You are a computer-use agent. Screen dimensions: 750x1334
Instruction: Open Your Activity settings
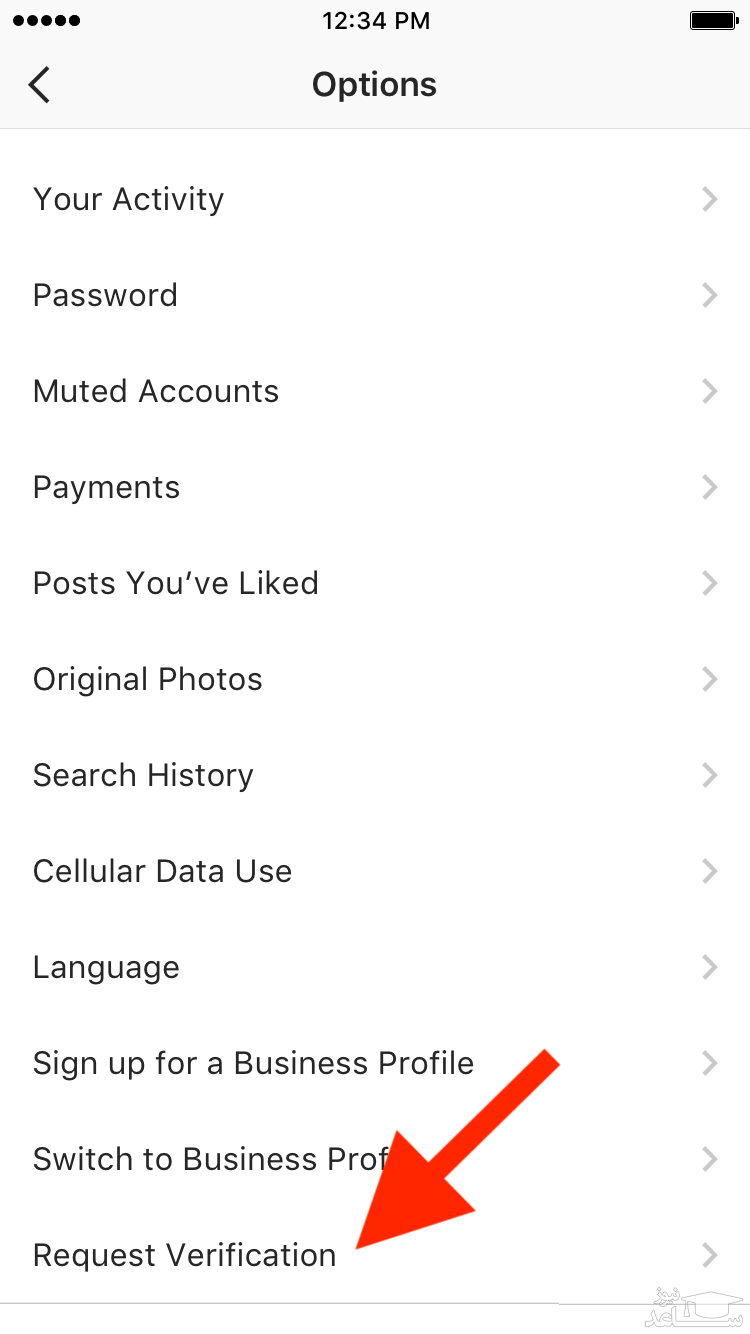coord(129,199)
